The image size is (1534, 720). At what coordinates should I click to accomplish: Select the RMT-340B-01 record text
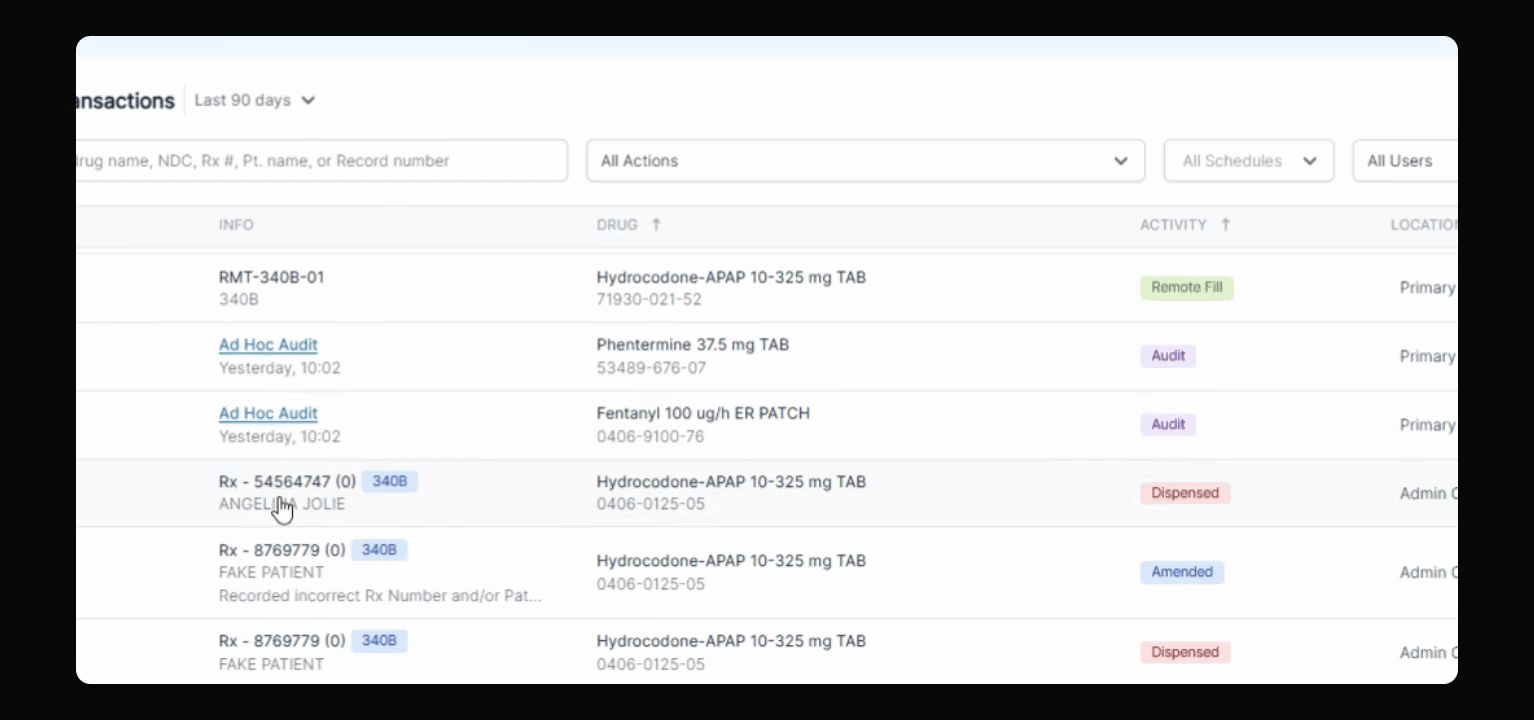point(272,277)
